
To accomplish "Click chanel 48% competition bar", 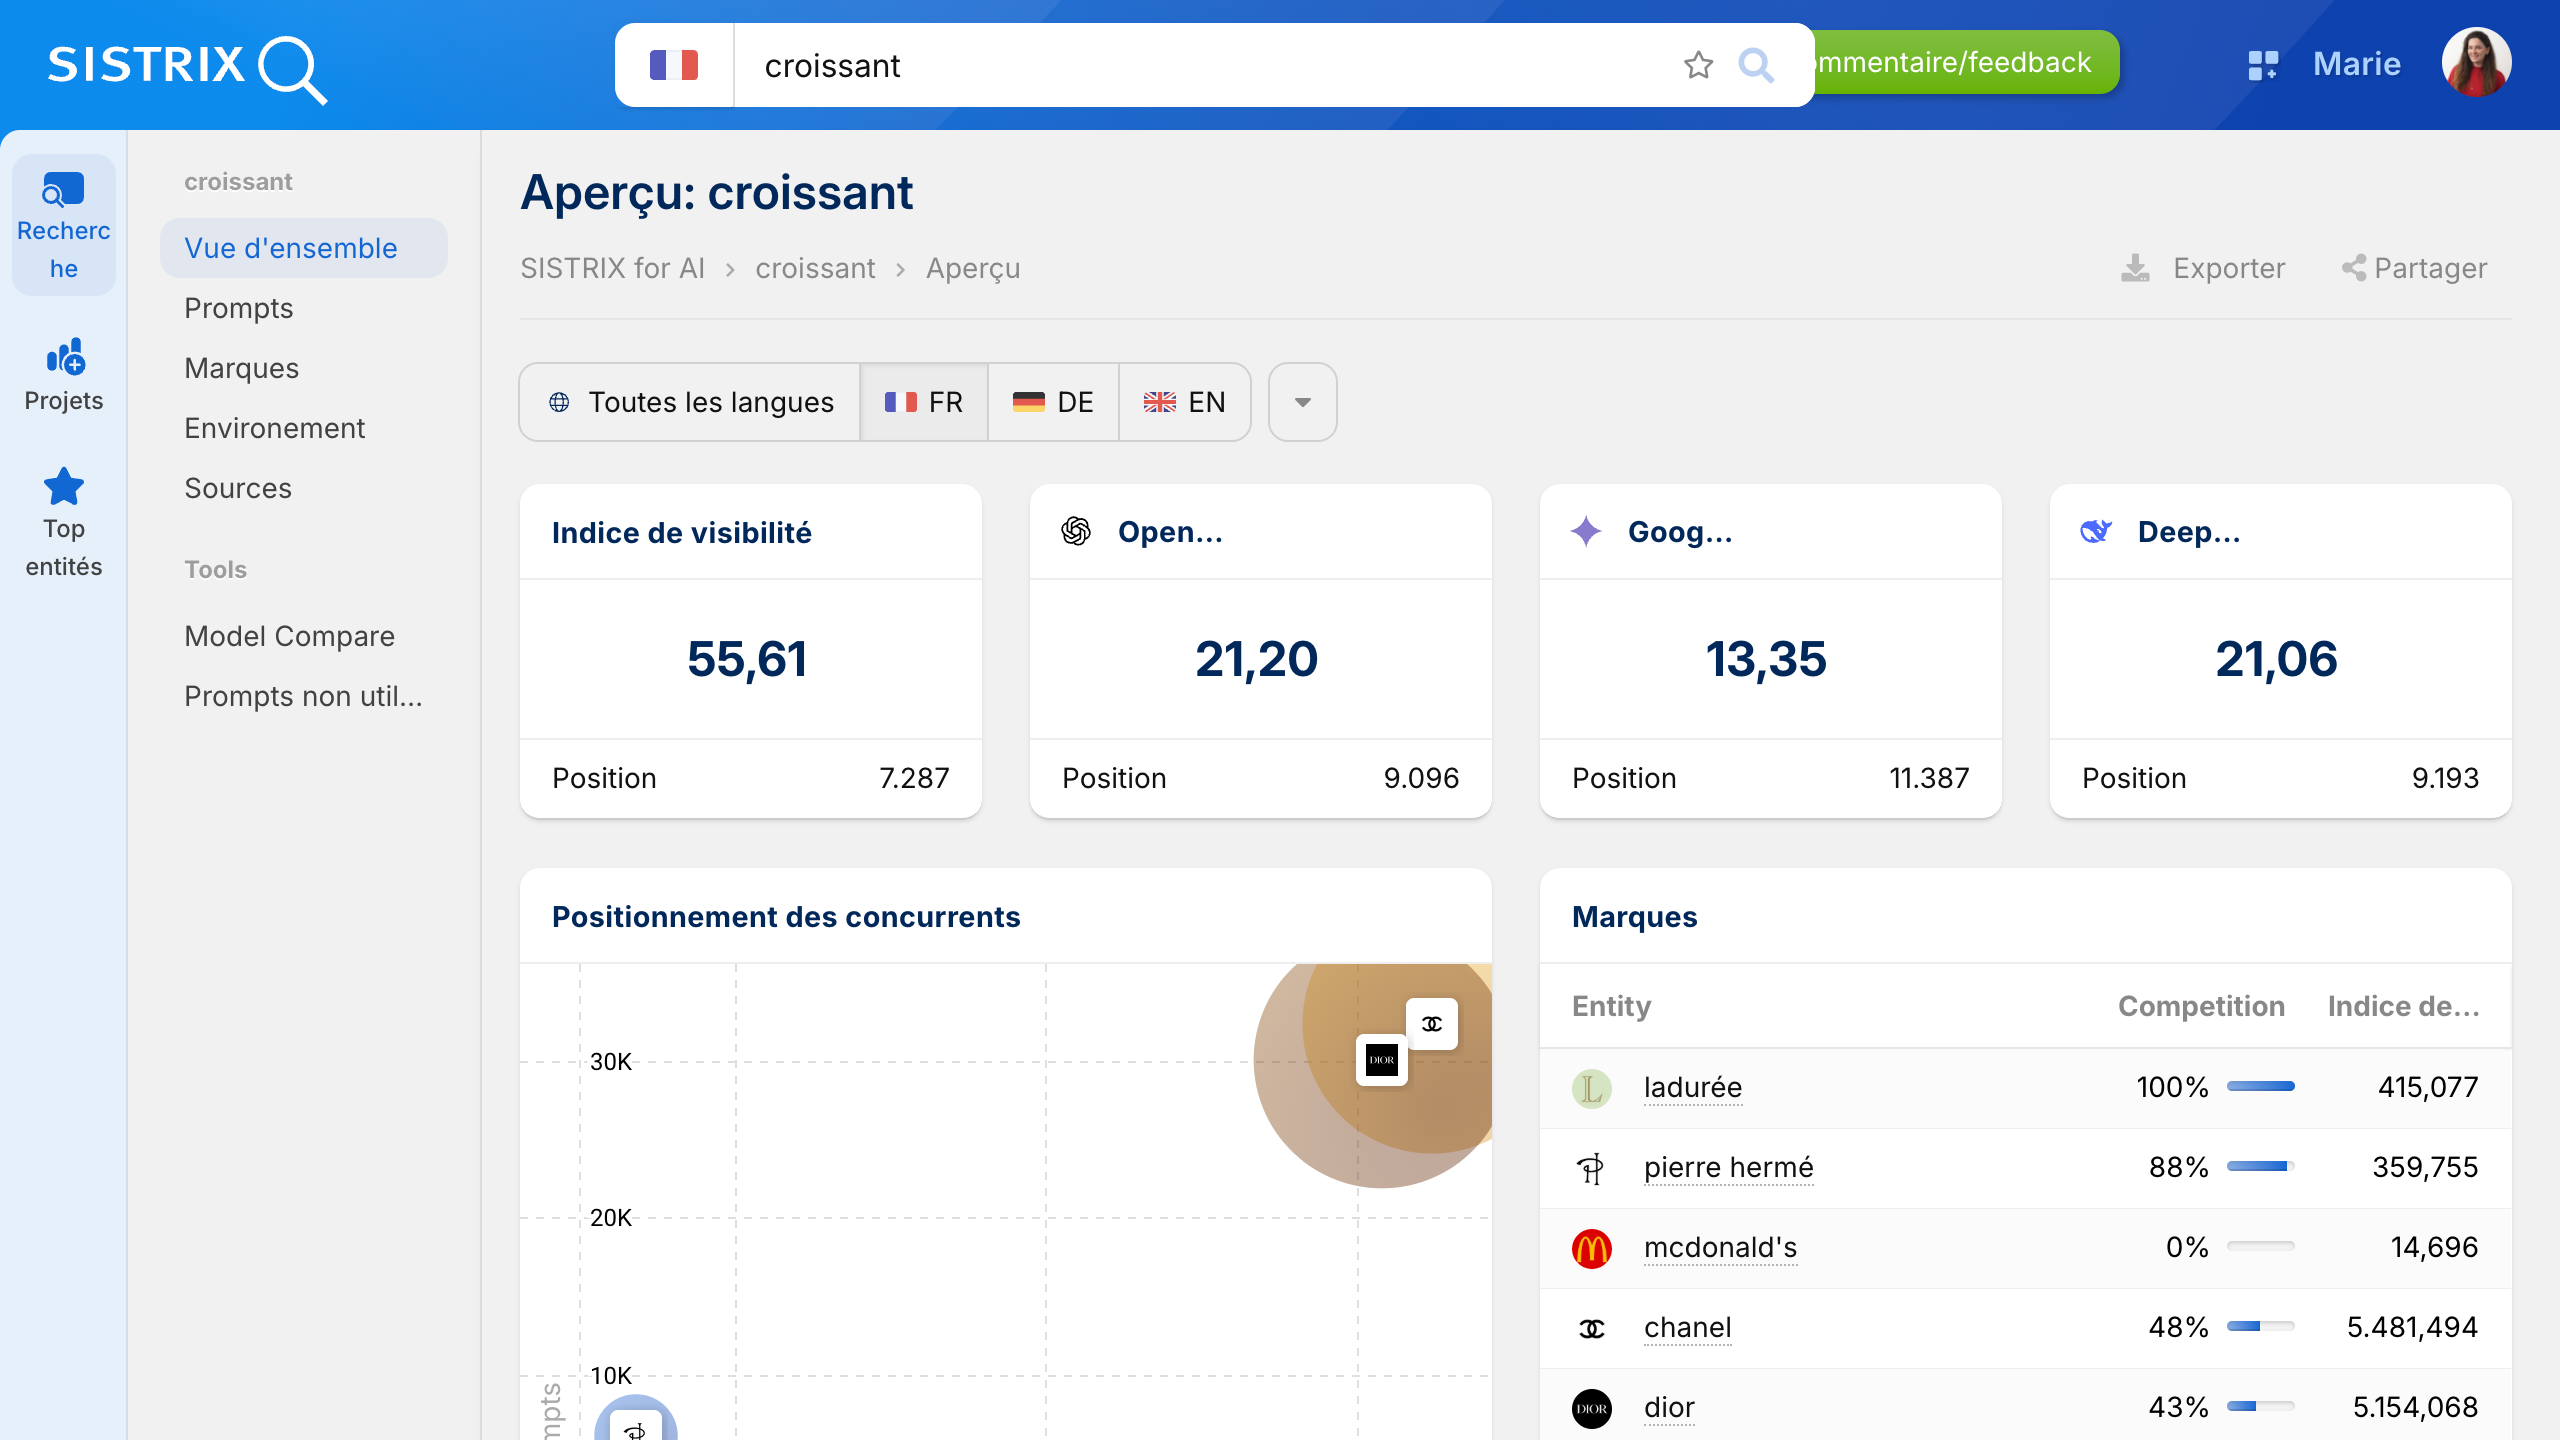I will click(x=2261, y=1326).
